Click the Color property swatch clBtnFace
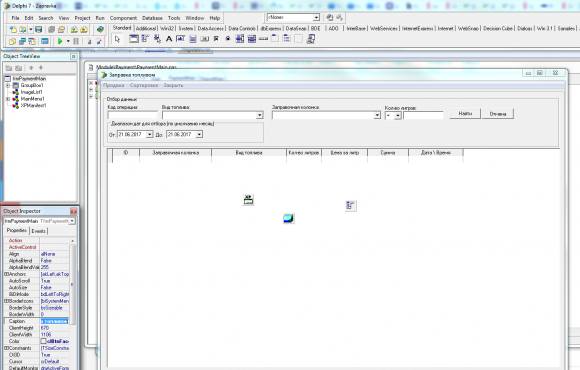 coord(43,341)
